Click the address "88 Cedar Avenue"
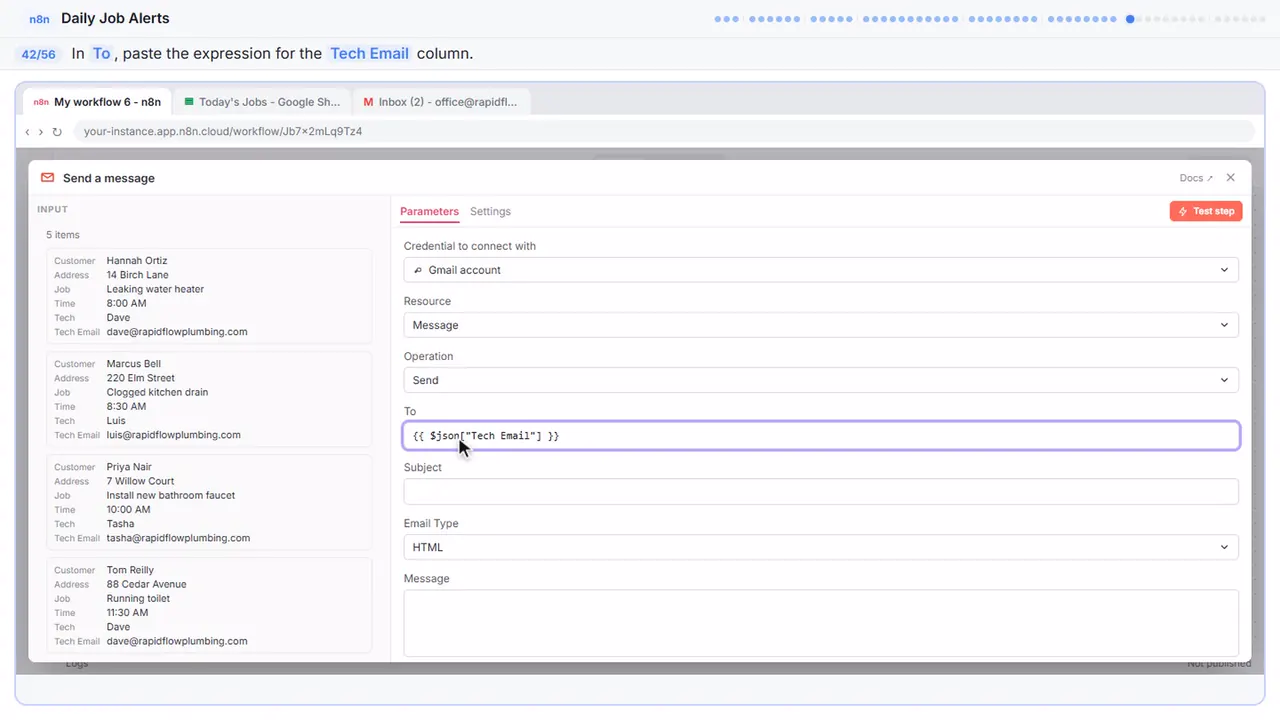Screen dimensions: 1280x720 click(x=147, y=584)
